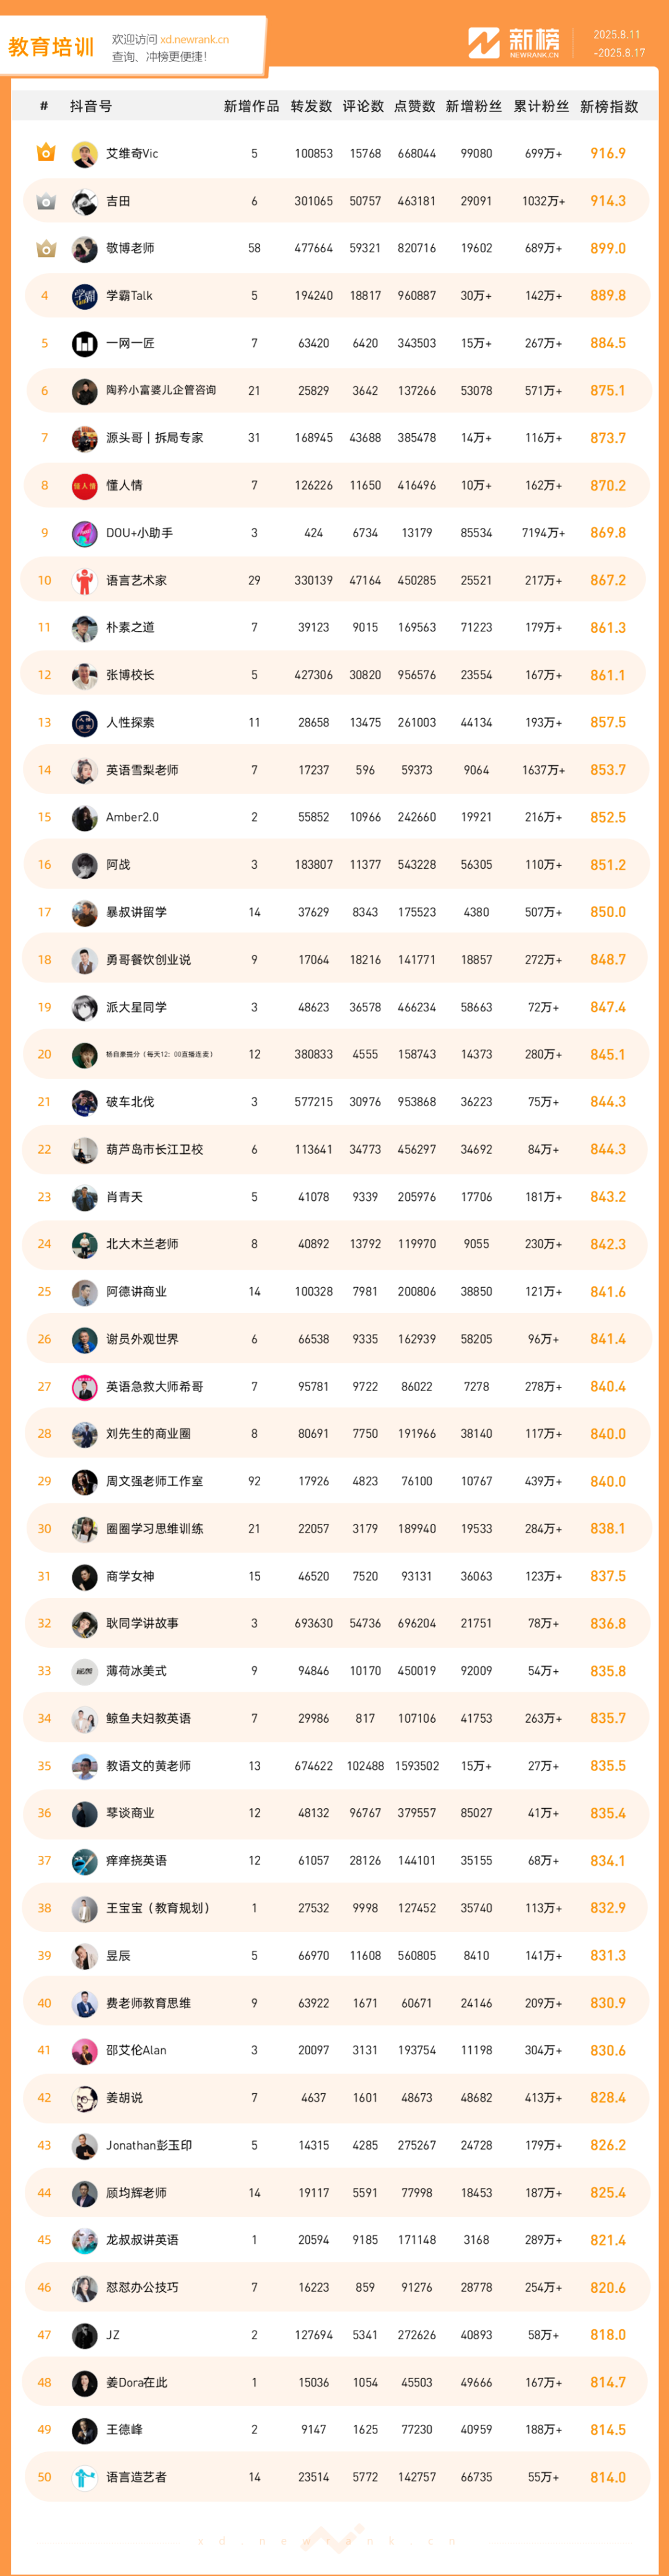Click the gold crown first-place badge
Screen dimensions: 669x2576
coord(45,153)
